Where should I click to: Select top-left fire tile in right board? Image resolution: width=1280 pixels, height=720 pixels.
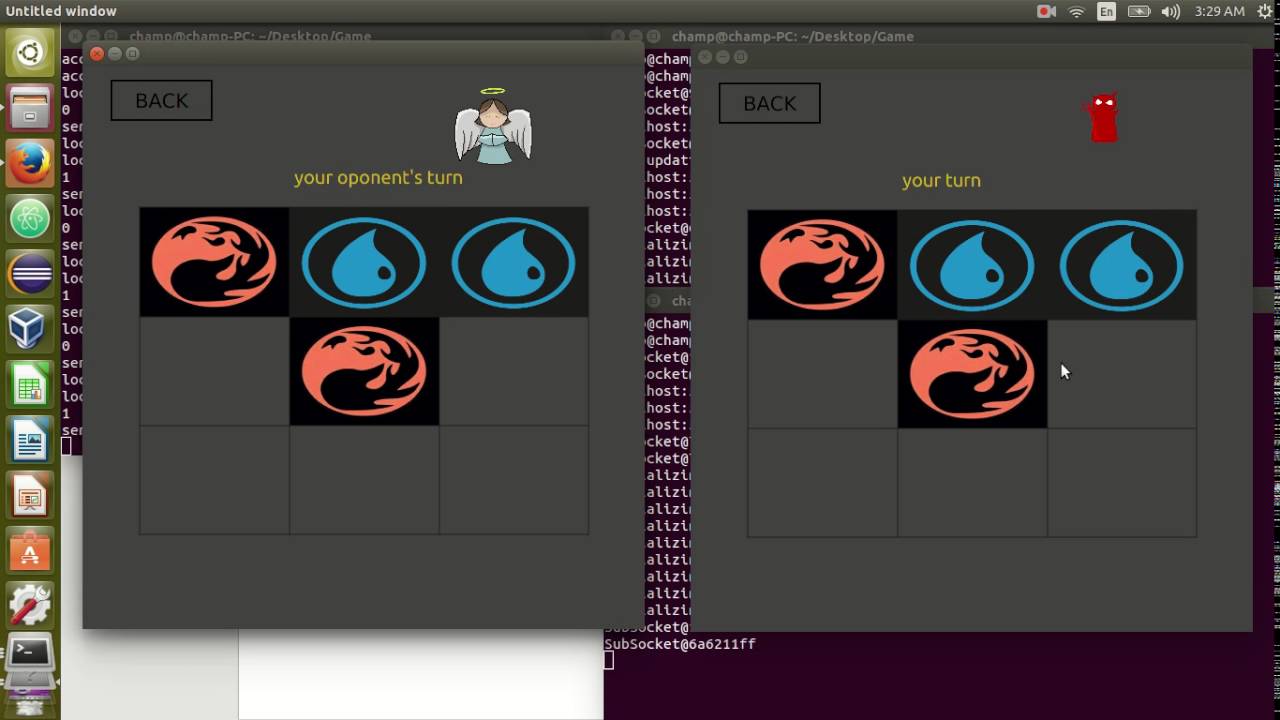(822, 265)
